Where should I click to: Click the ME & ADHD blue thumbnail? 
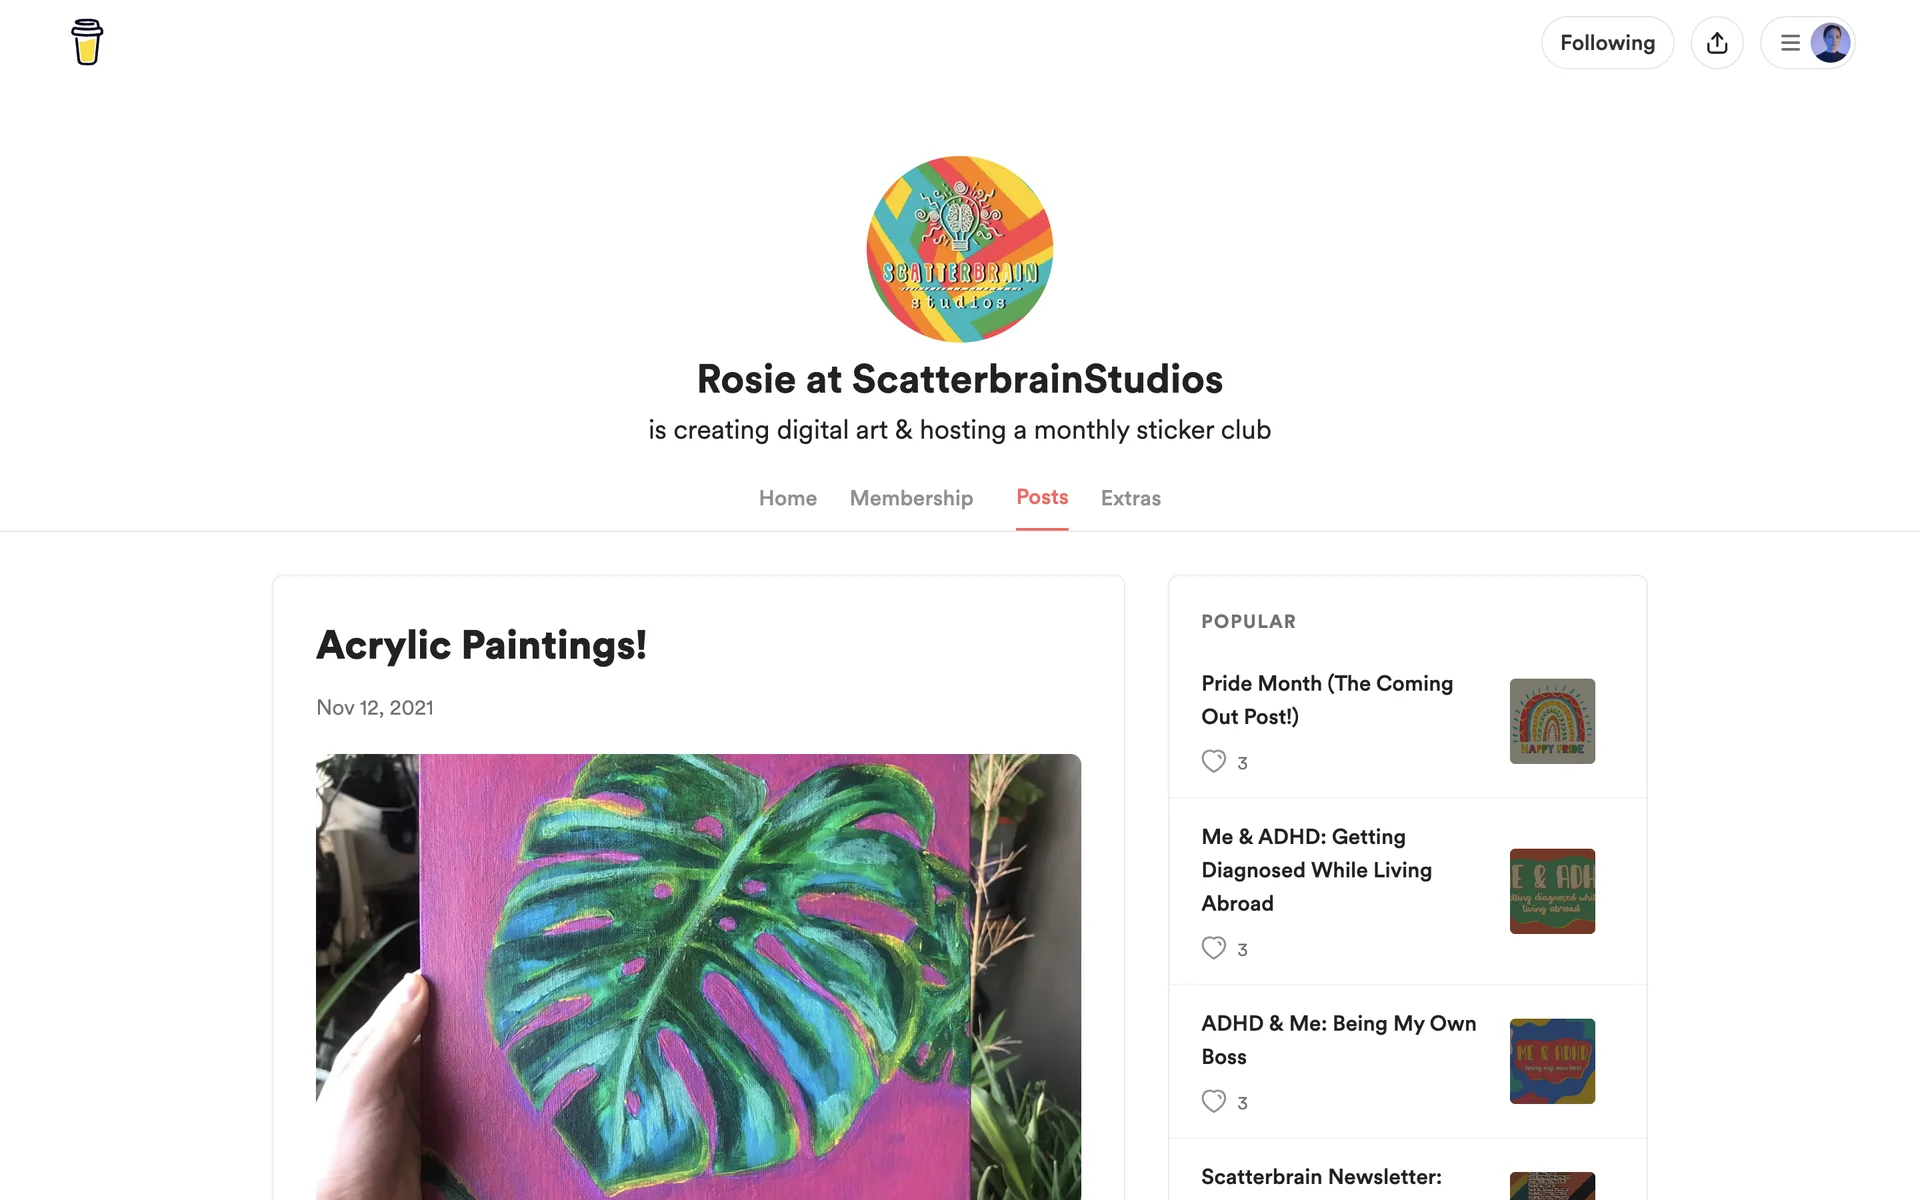point(1552,1061)
